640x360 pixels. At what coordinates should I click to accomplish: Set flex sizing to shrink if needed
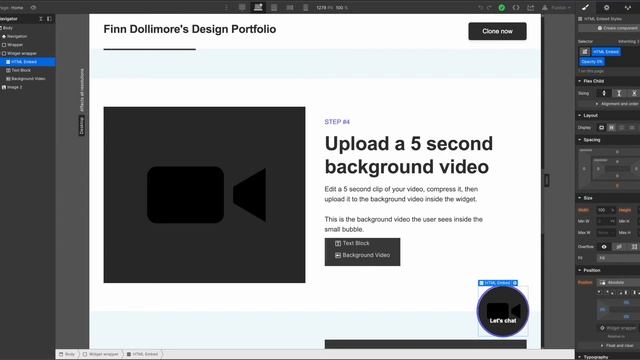click(604, 93)
